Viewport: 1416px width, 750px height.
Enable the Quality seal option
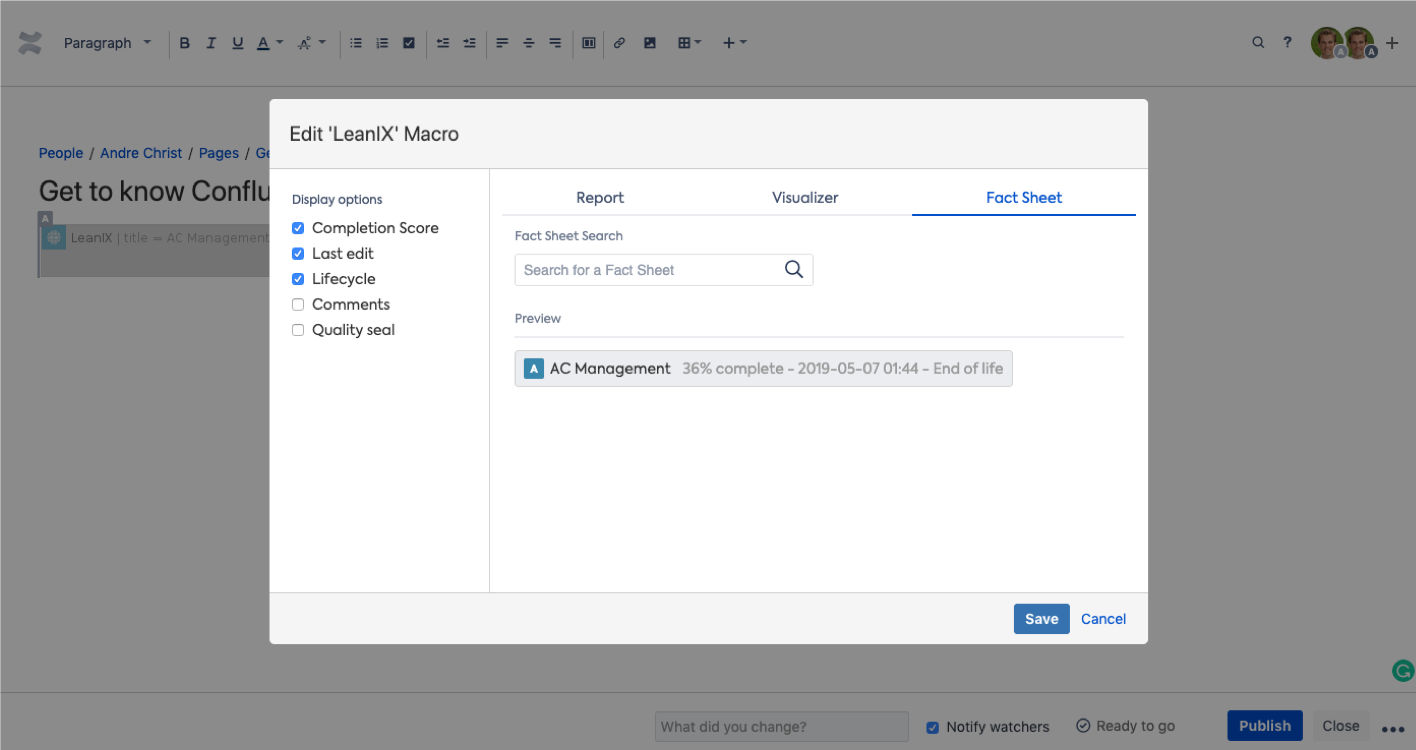coord(298,330)
